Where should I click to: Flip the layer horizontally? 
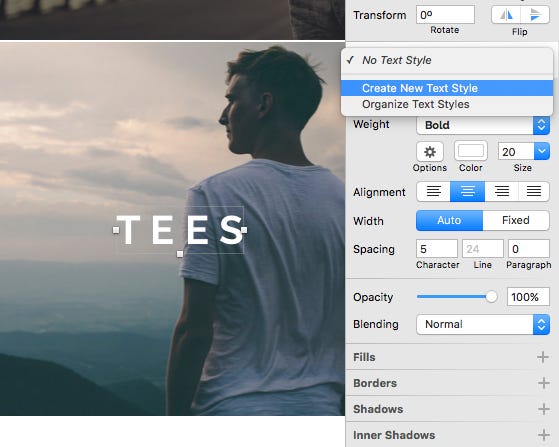(506, 15)
